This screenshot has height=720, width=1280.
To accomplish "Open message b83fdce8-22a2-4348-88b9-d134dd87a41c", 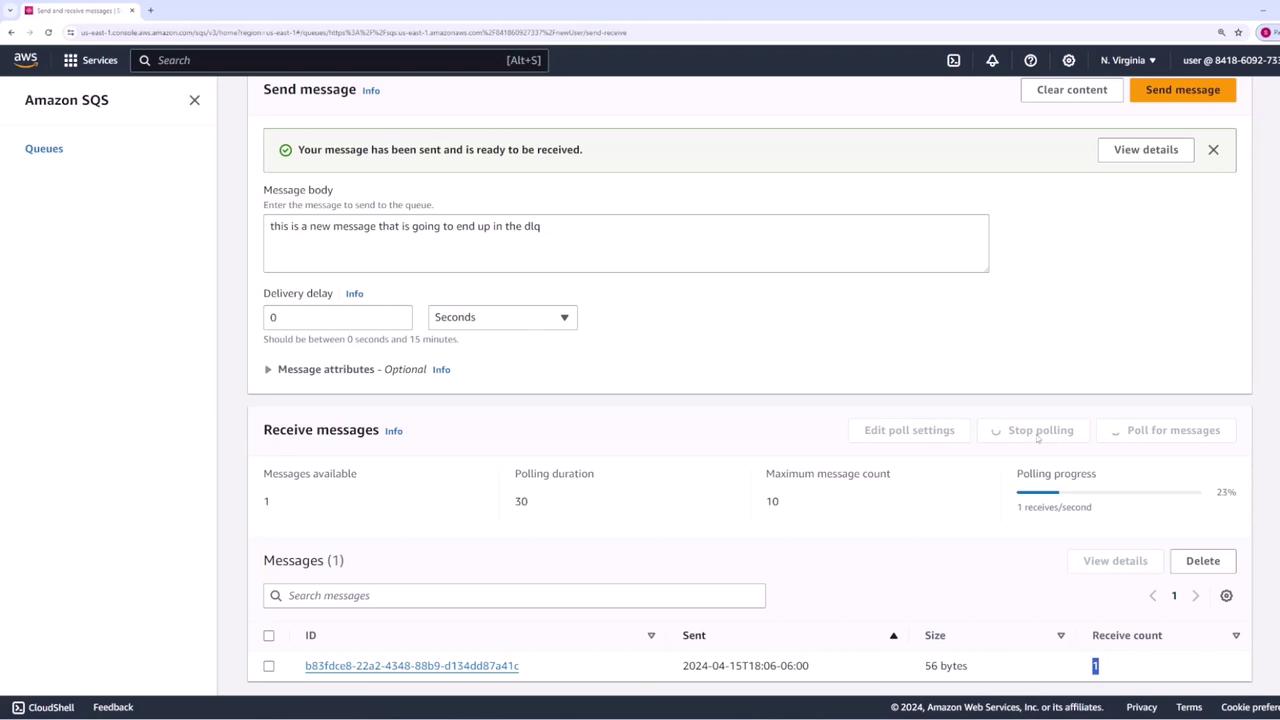I will [412, 666].
